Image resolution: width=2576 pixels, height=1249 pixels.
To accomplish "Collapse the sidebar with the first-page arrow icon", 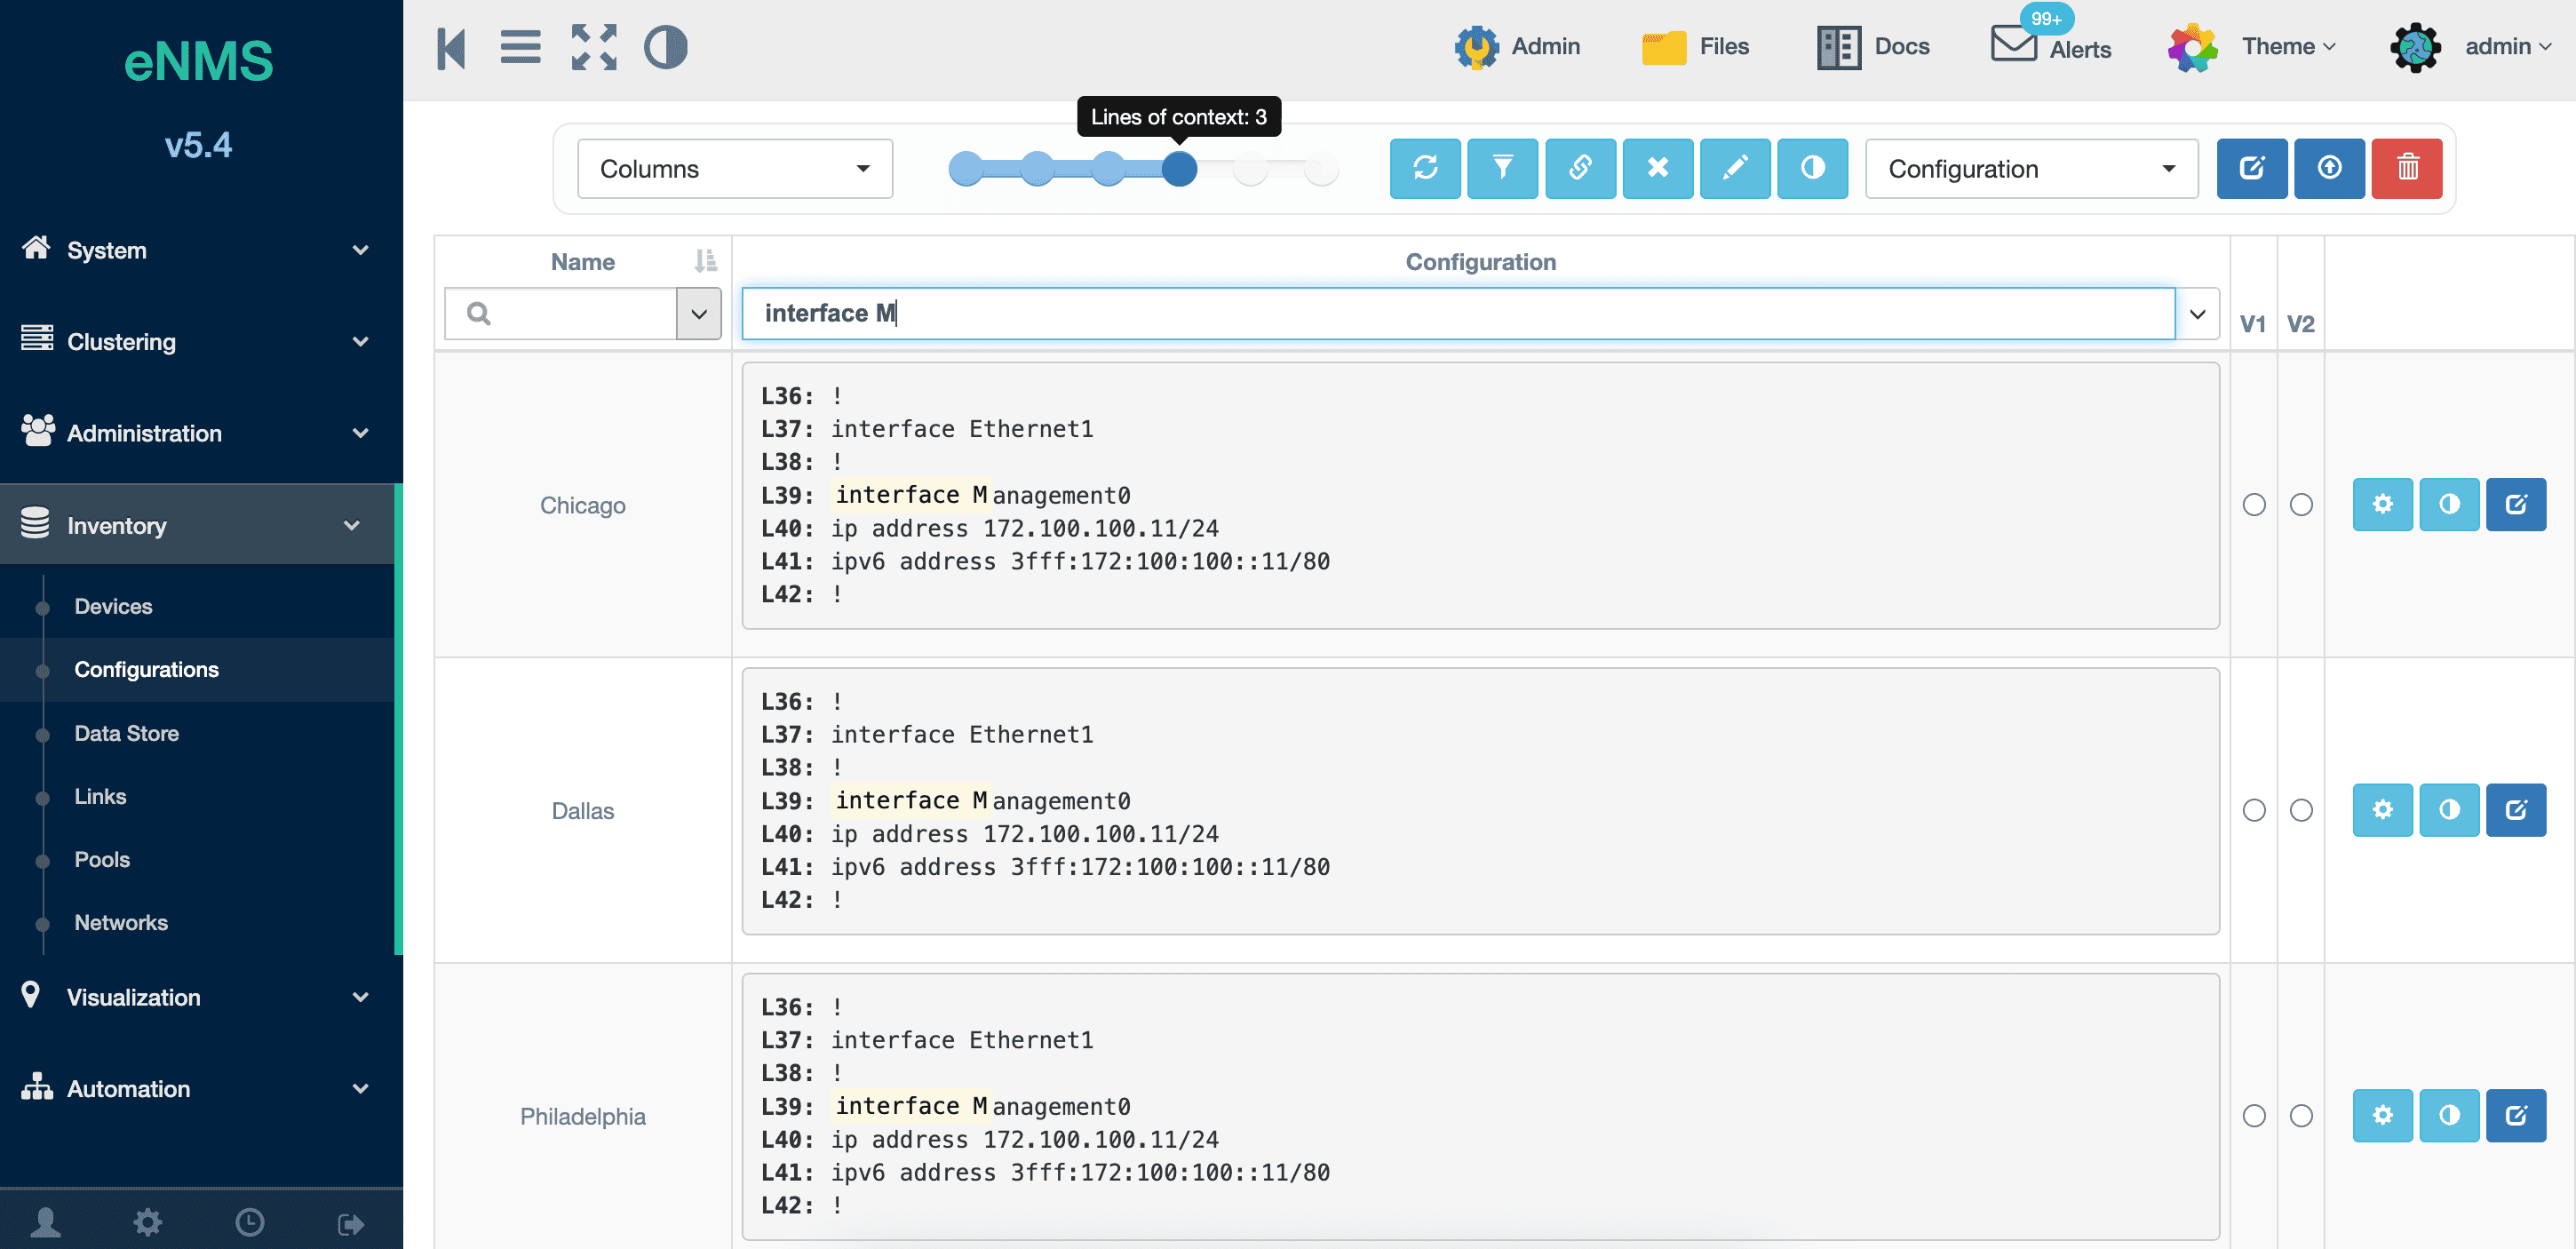I will click(x=451, y=48).
